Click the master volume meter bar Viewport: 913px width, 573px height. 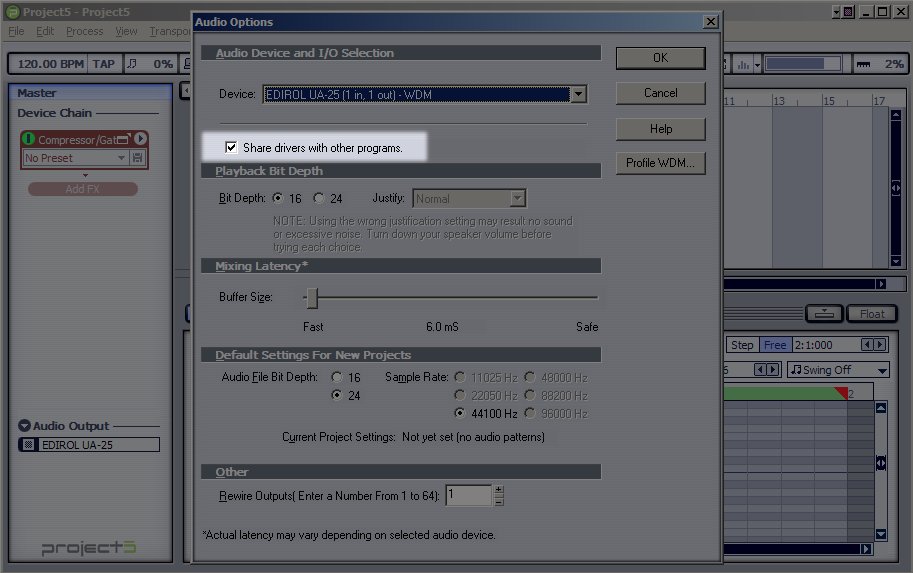click(x=803, y=64)
